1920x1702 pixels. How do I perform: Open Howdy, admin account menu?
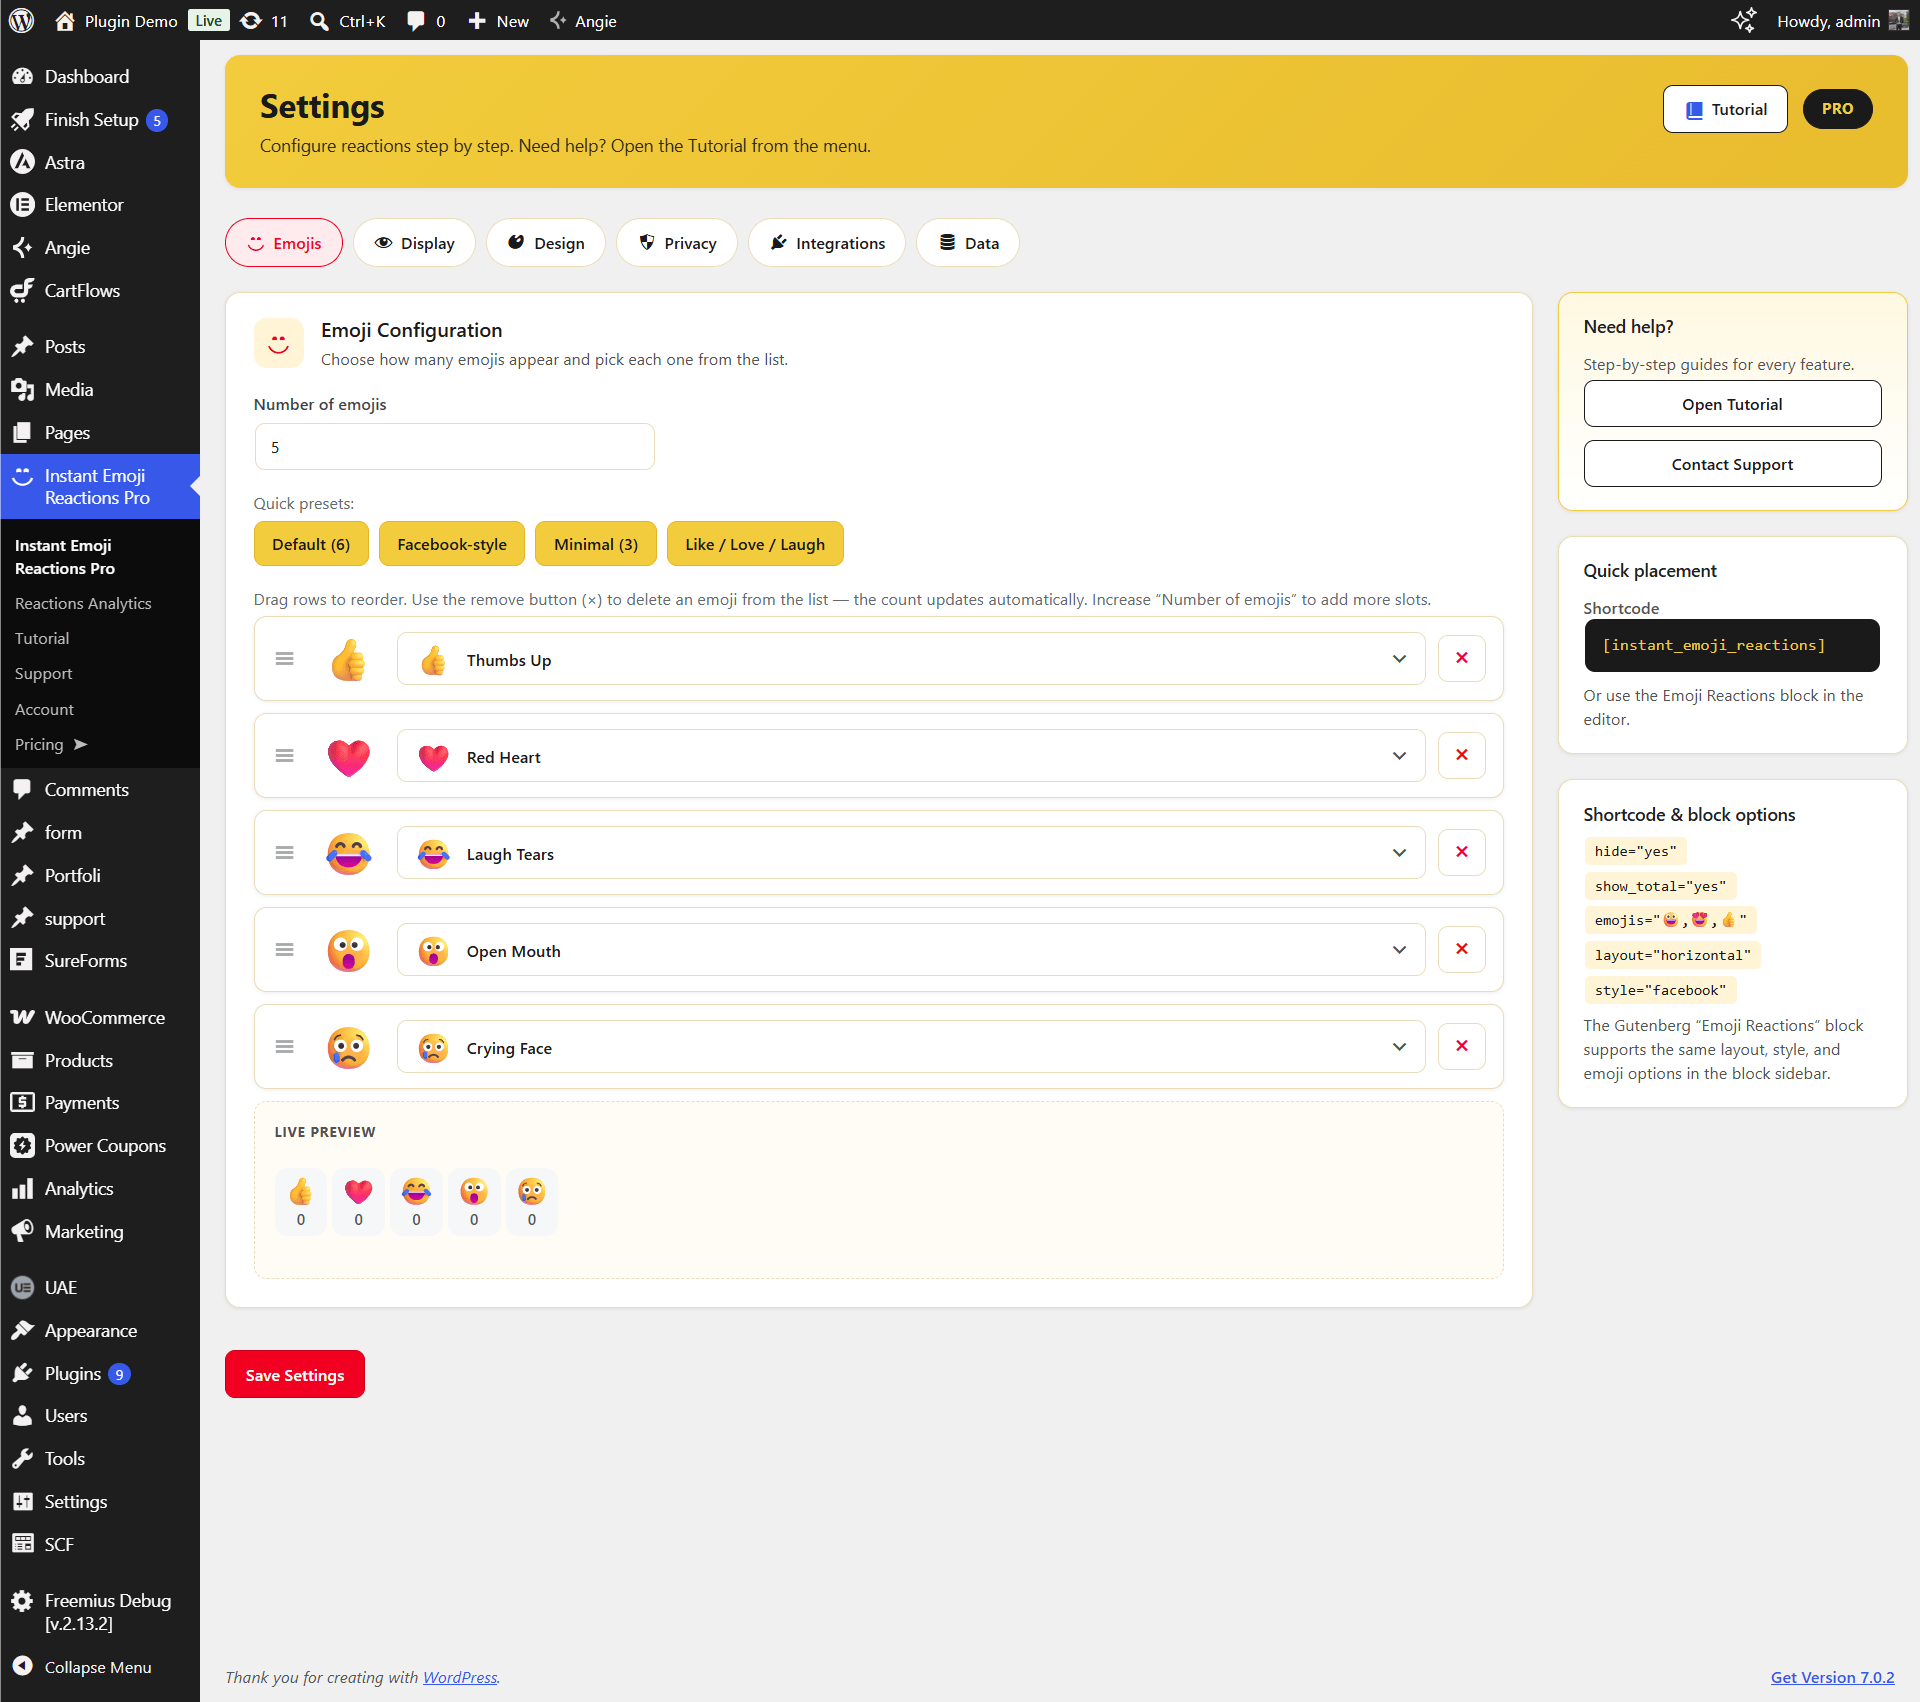click(x=1842, y=21)
